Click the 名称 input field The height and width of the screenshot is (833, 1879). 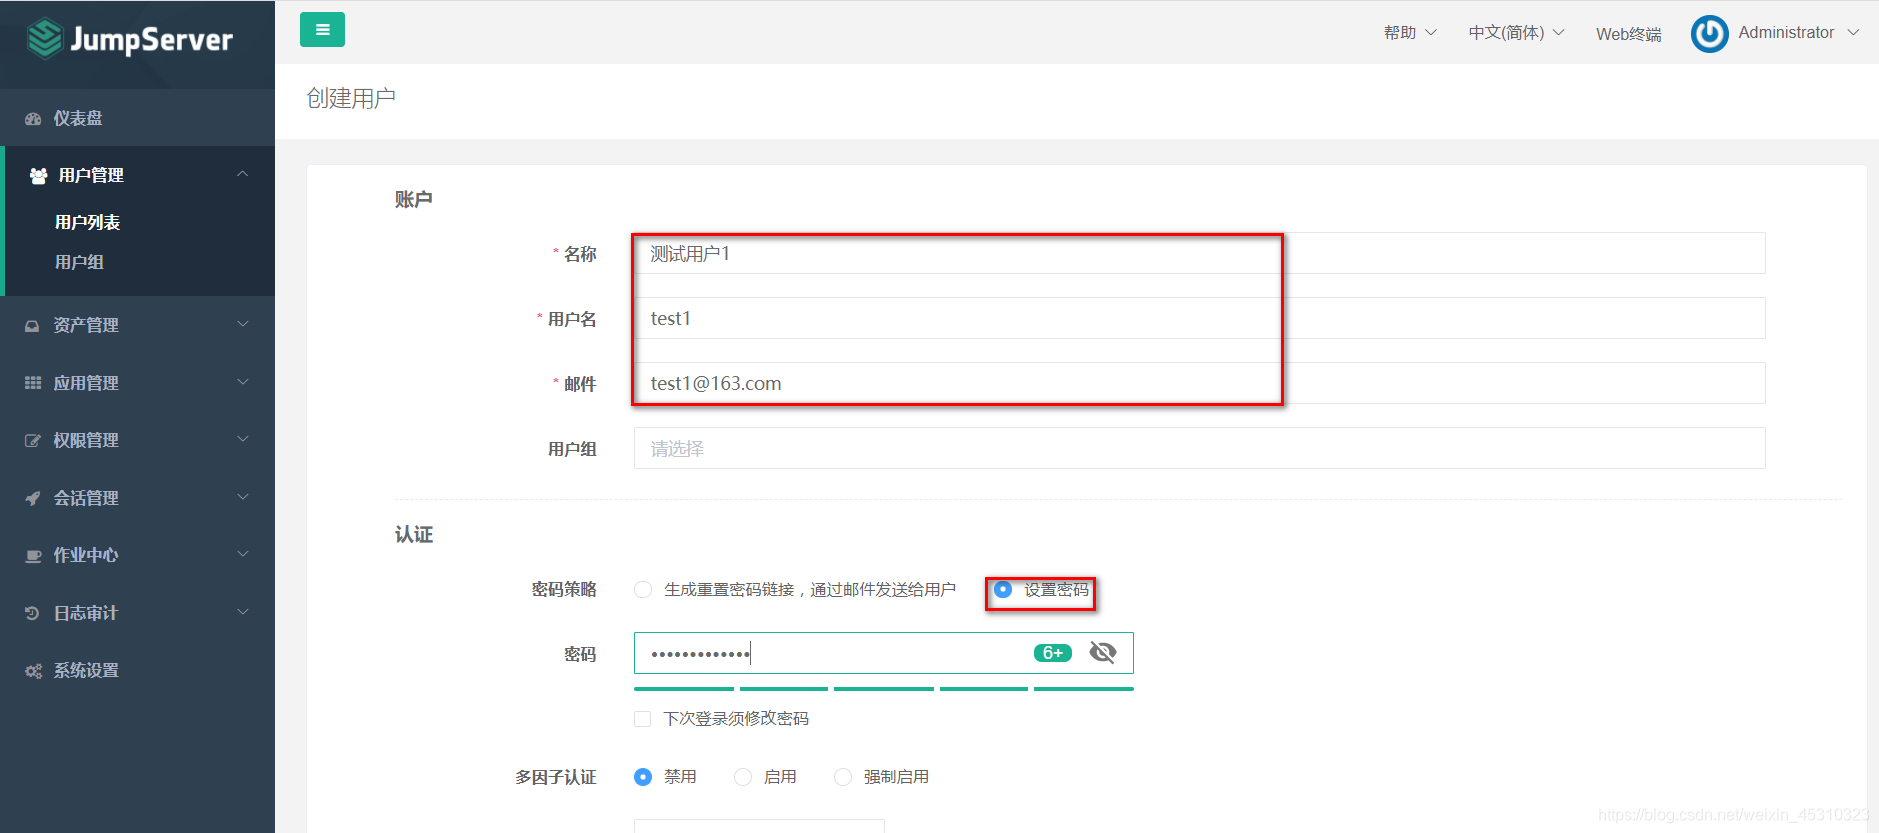[x=1199, y=253]
